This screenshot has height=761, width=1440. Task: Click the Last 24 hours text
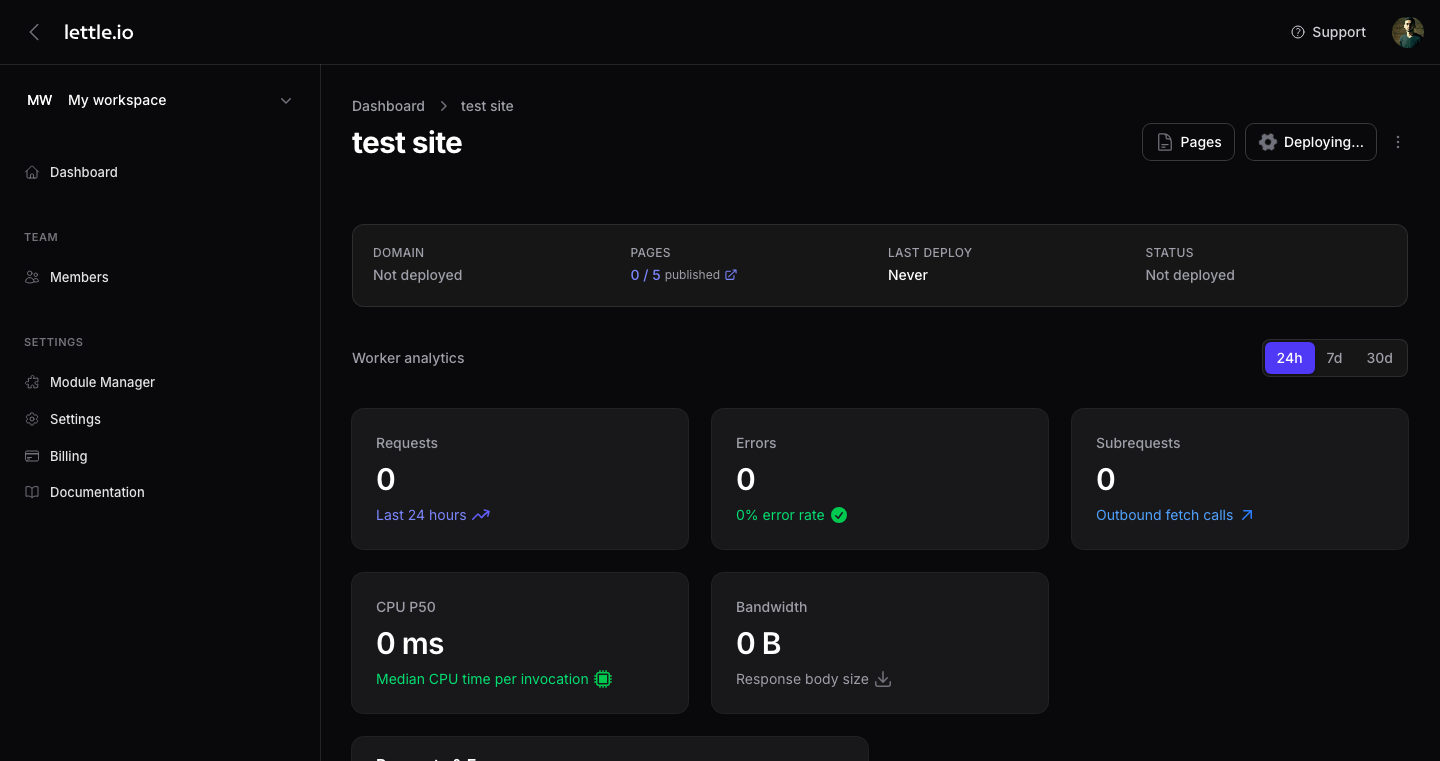[x=421, y=515]
